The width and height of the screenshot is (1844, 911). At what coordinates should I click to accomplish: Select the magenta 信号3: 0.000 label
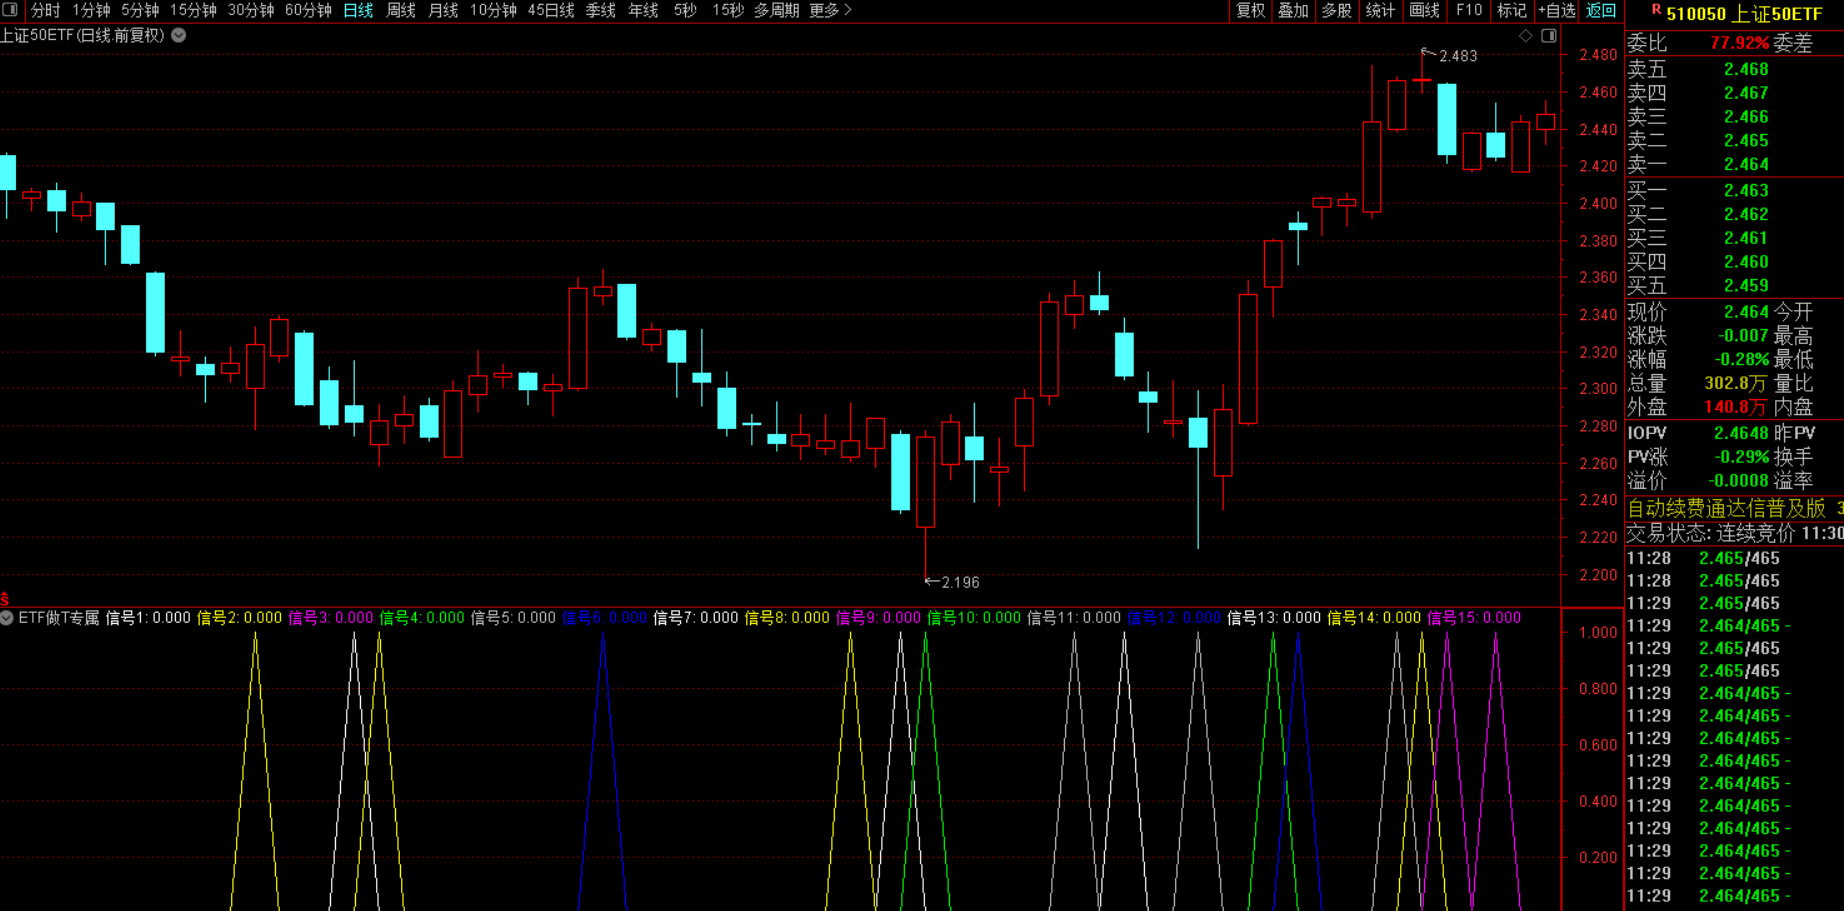331,618
